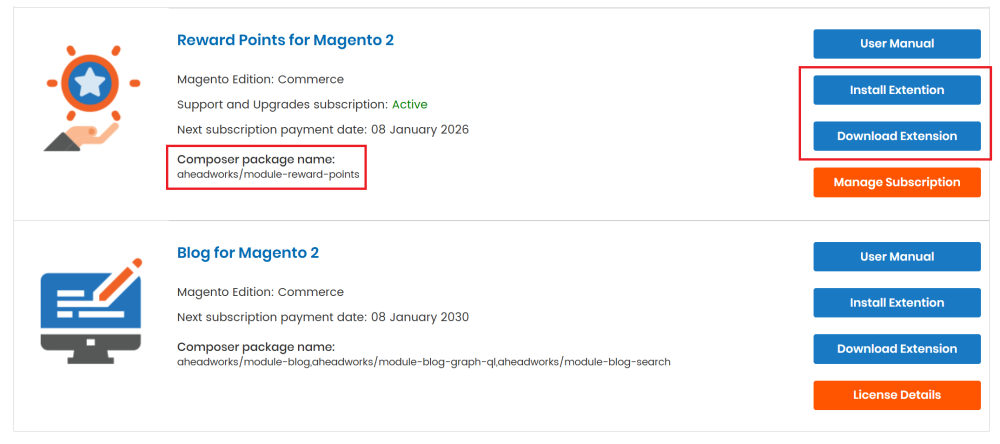The height and width of the screenshot is (444, 1000).
Task: Click Install Extention for Blog
Action: [897, 302]
